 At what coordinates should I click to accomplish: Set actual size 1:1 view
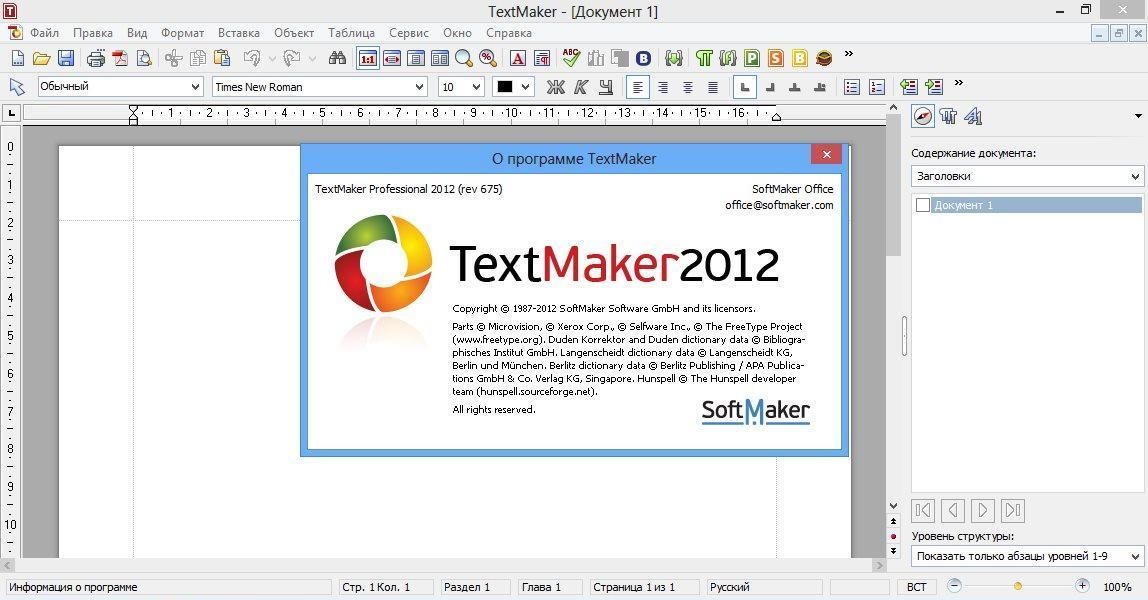(368, 59)
